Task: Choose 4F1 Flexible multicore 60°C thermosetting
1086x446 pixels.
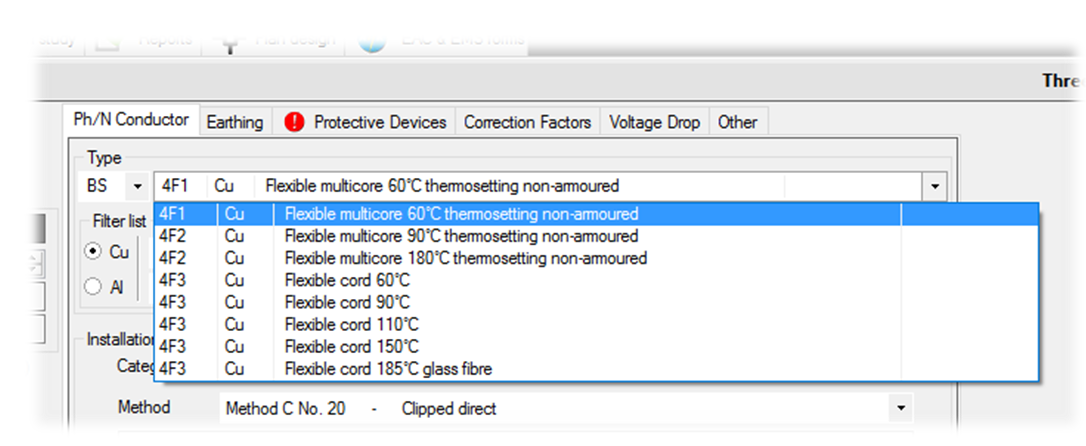Action: pyautogui.click(x=596, y=214)
